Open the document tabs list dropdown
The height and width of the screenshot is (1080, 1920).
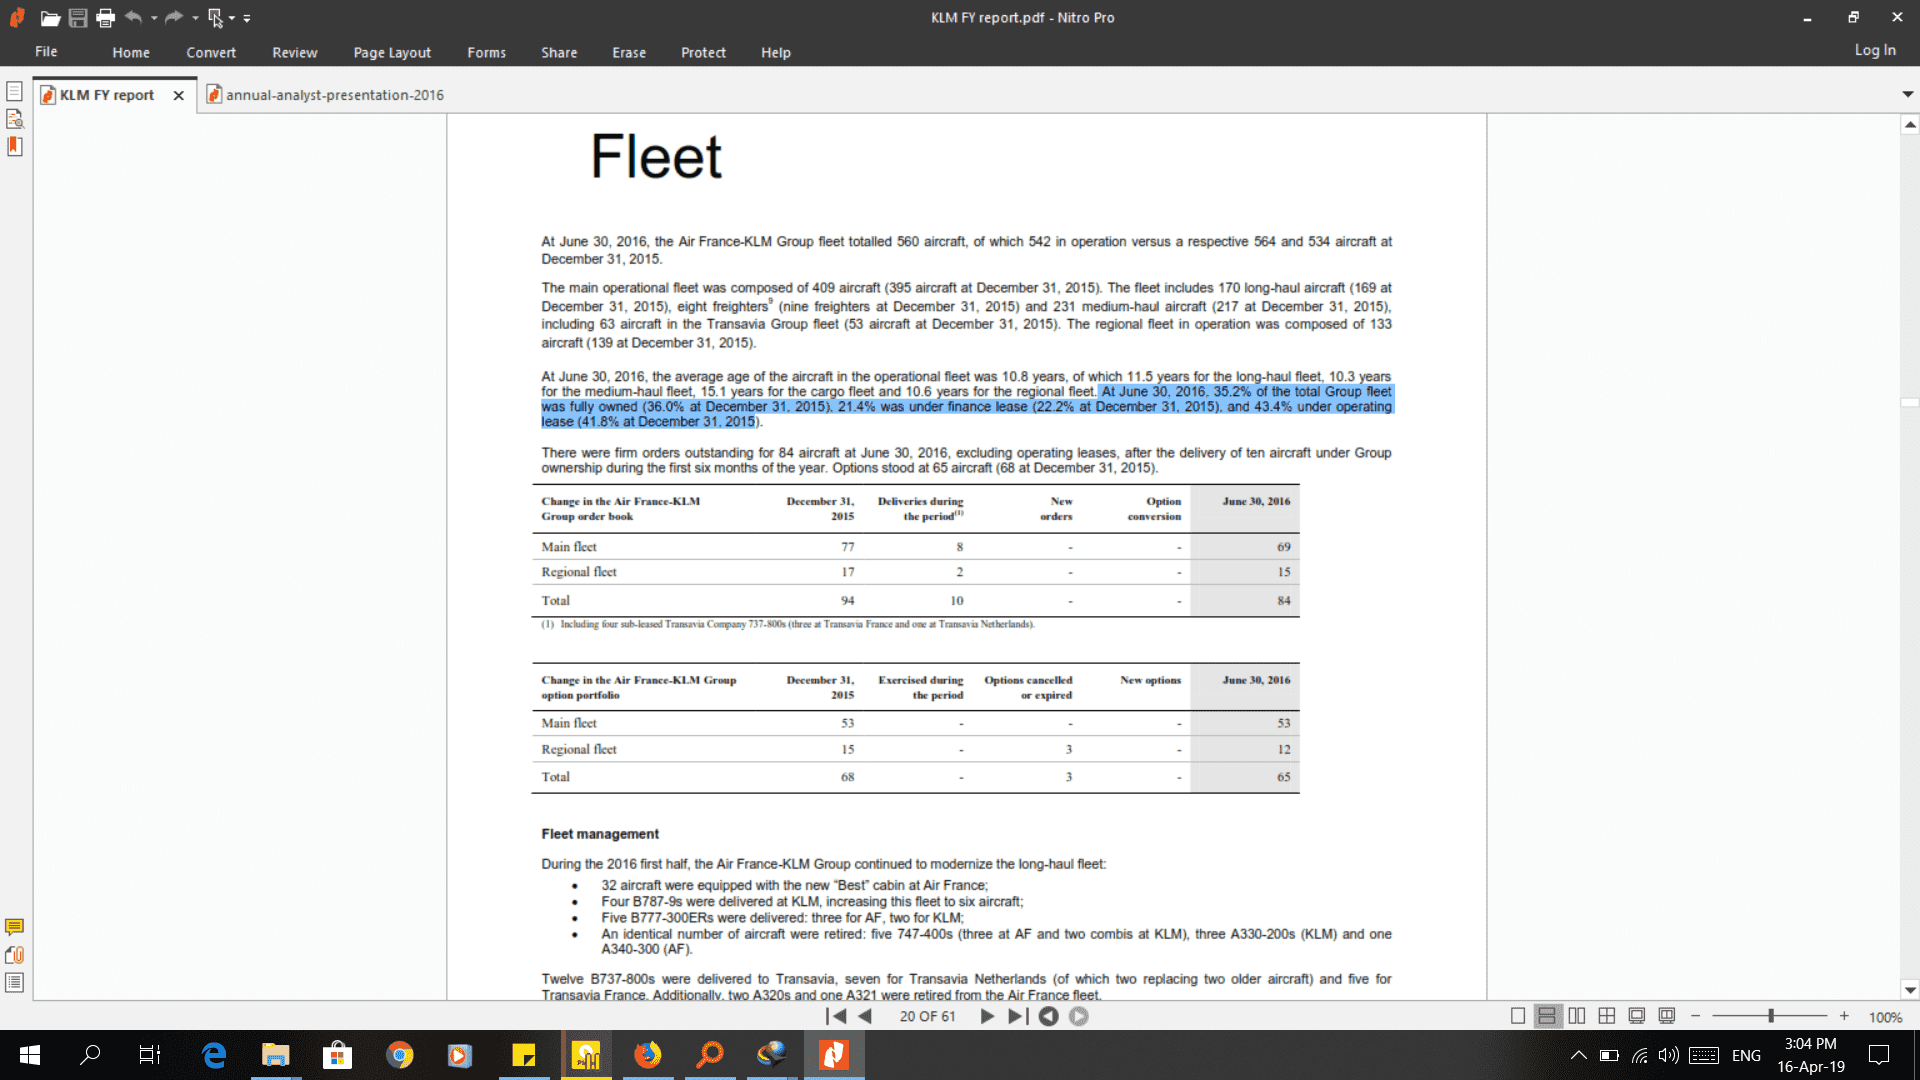tap(1908, 94)
